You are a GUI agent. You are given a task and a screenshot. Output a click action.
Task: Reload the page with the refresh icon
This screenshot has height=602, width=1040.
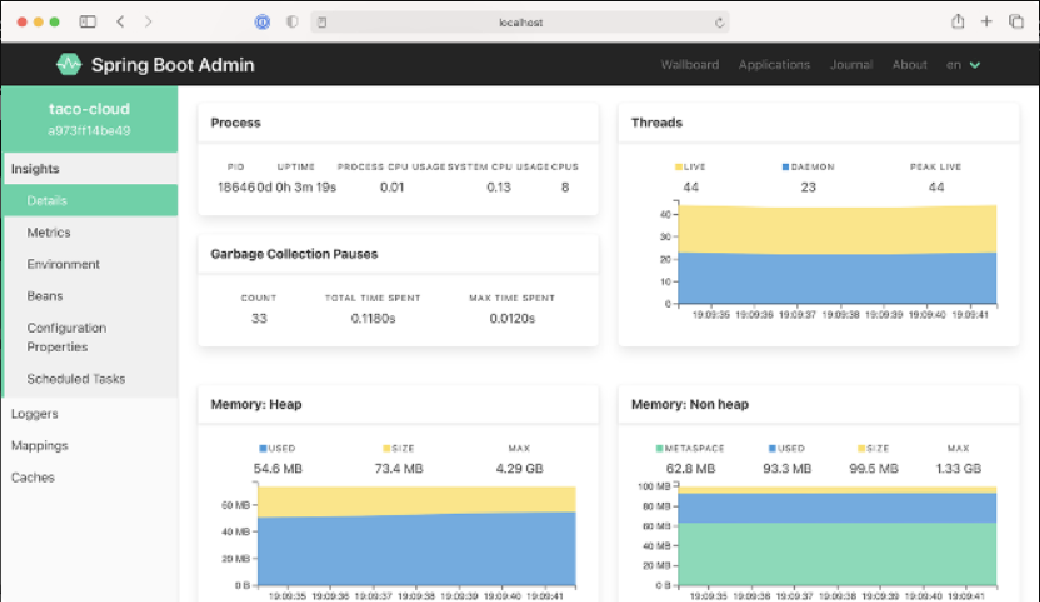pos(720,23)
